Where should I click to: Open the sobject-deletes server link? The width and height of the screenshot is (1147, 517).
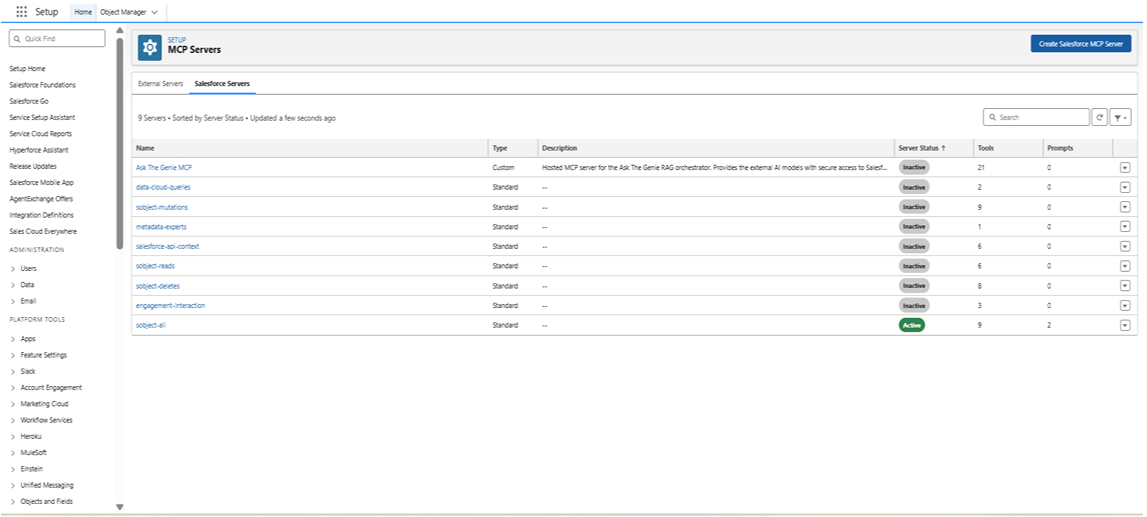pyautogui.click(x=158, y=286)
